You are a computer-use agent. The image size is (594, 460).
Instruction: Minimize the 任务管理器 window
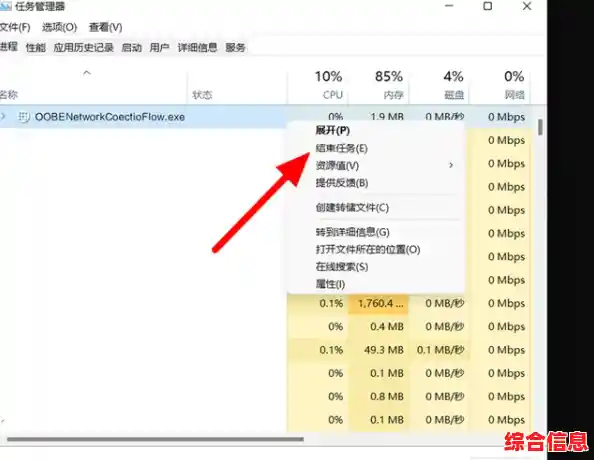point(449,6)
